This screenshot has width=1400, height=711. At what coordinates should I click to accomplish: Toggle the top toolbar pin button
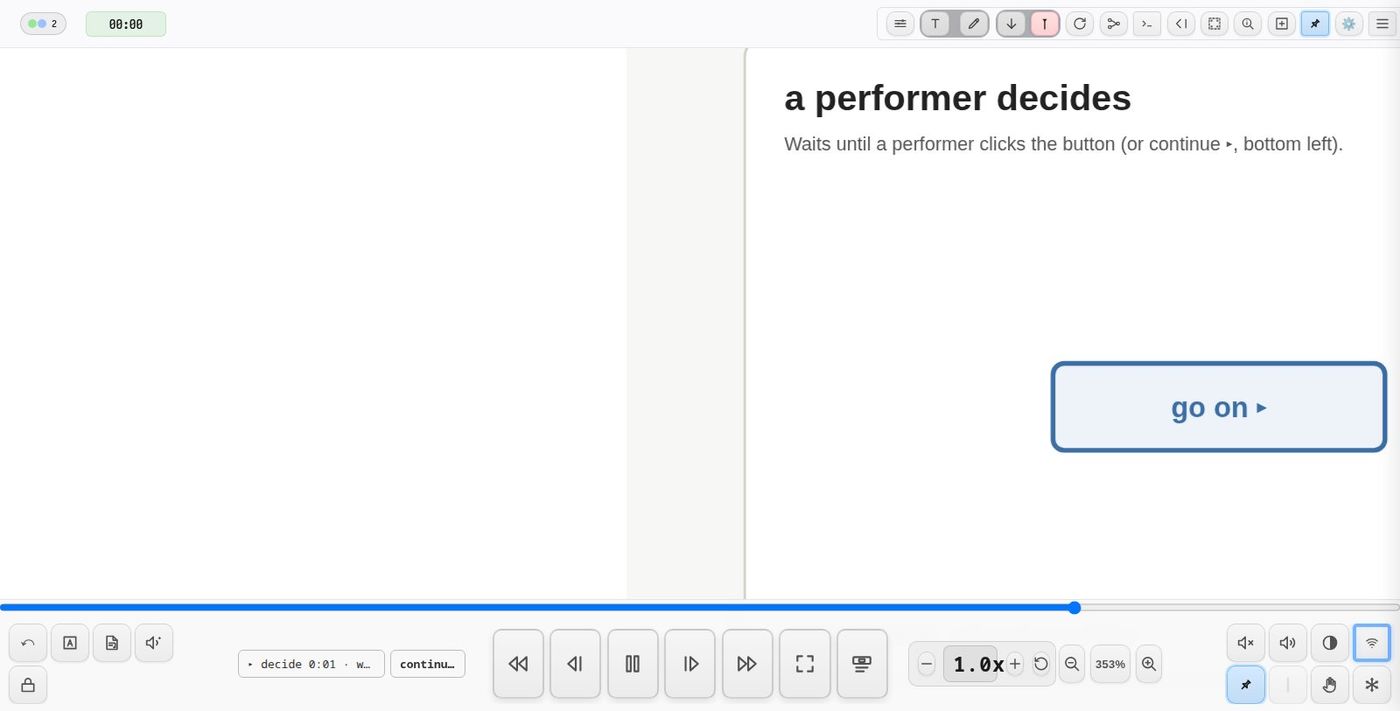coord(1315,23)
